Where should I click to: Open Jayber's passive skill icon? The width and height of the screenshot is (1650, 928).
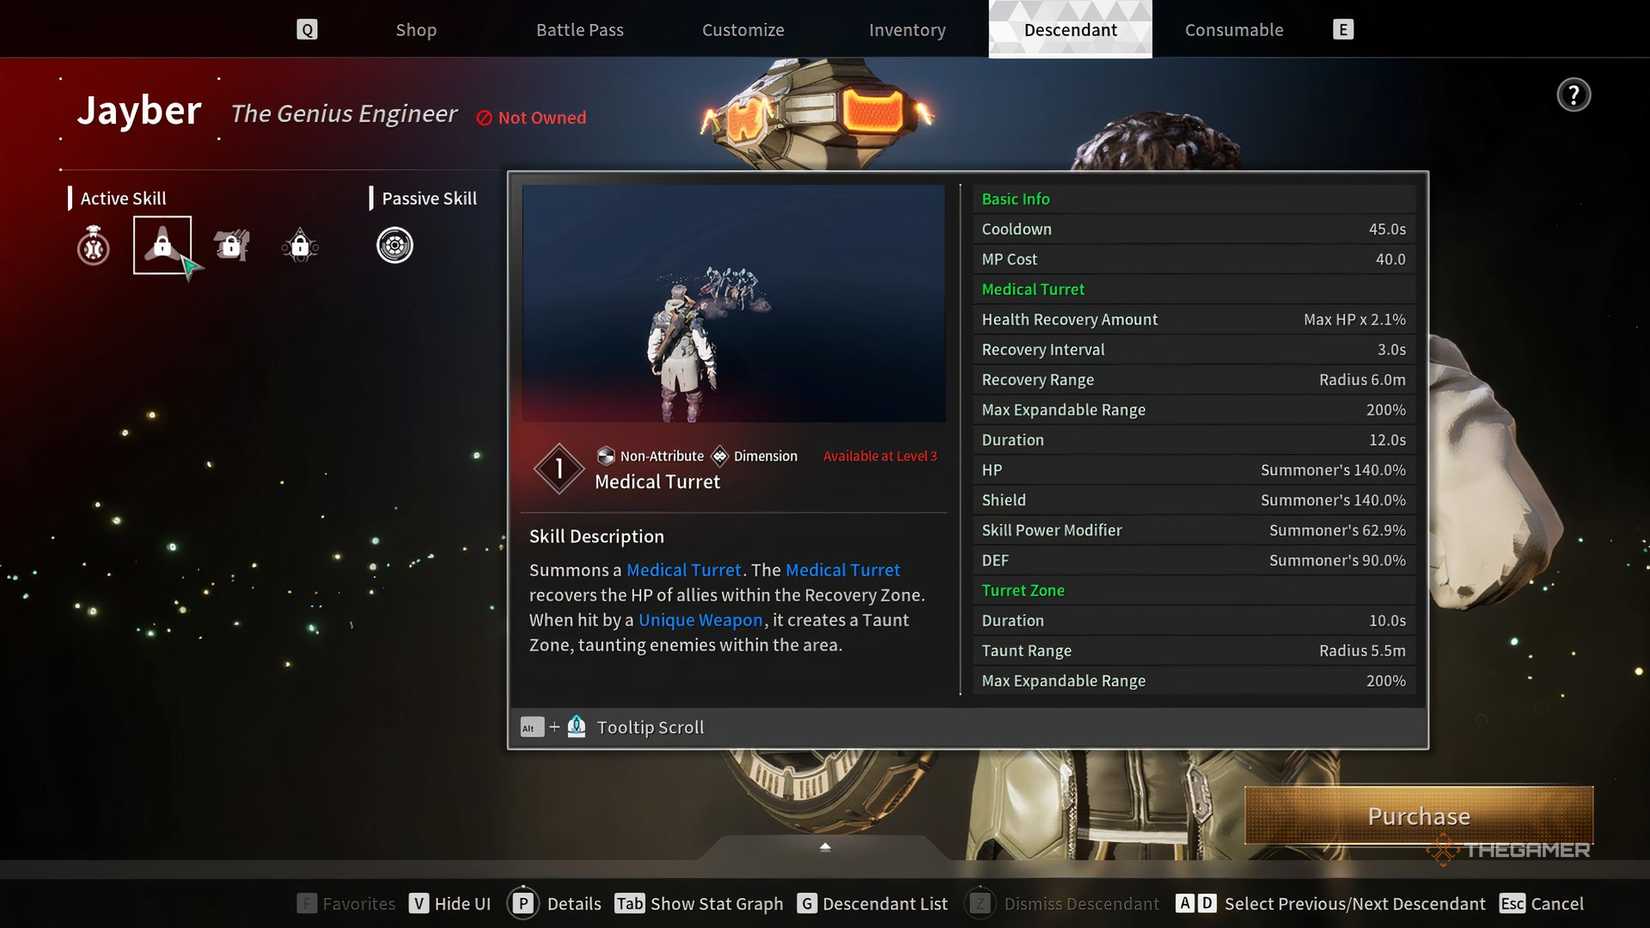click(x=395, y=245)
